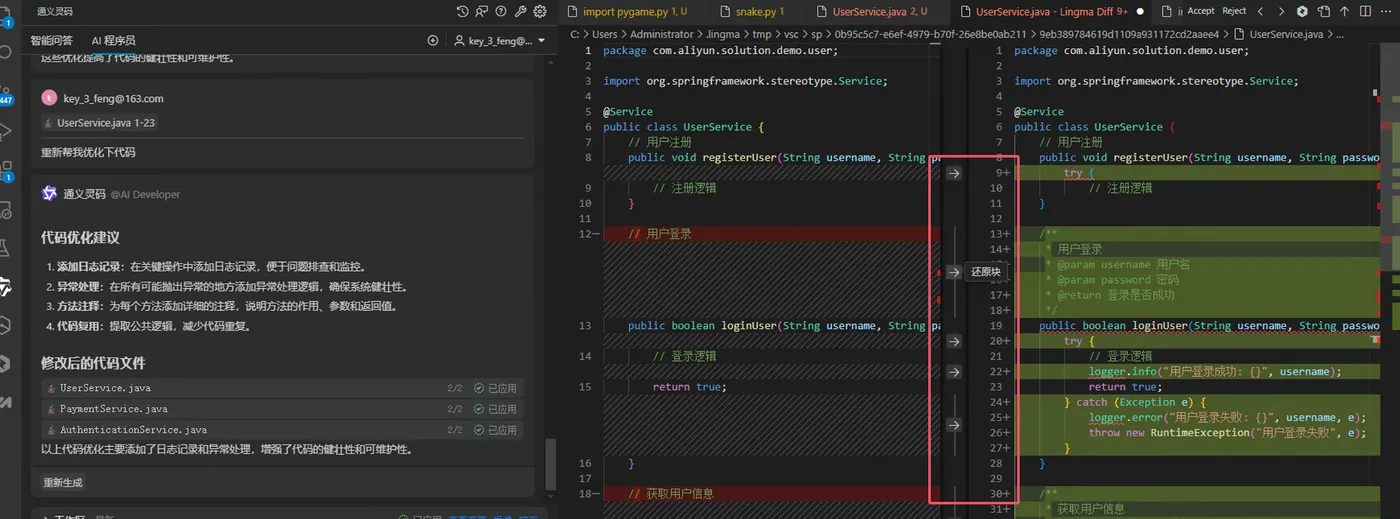Switch to the 智能问答 tab

[51, 41]
